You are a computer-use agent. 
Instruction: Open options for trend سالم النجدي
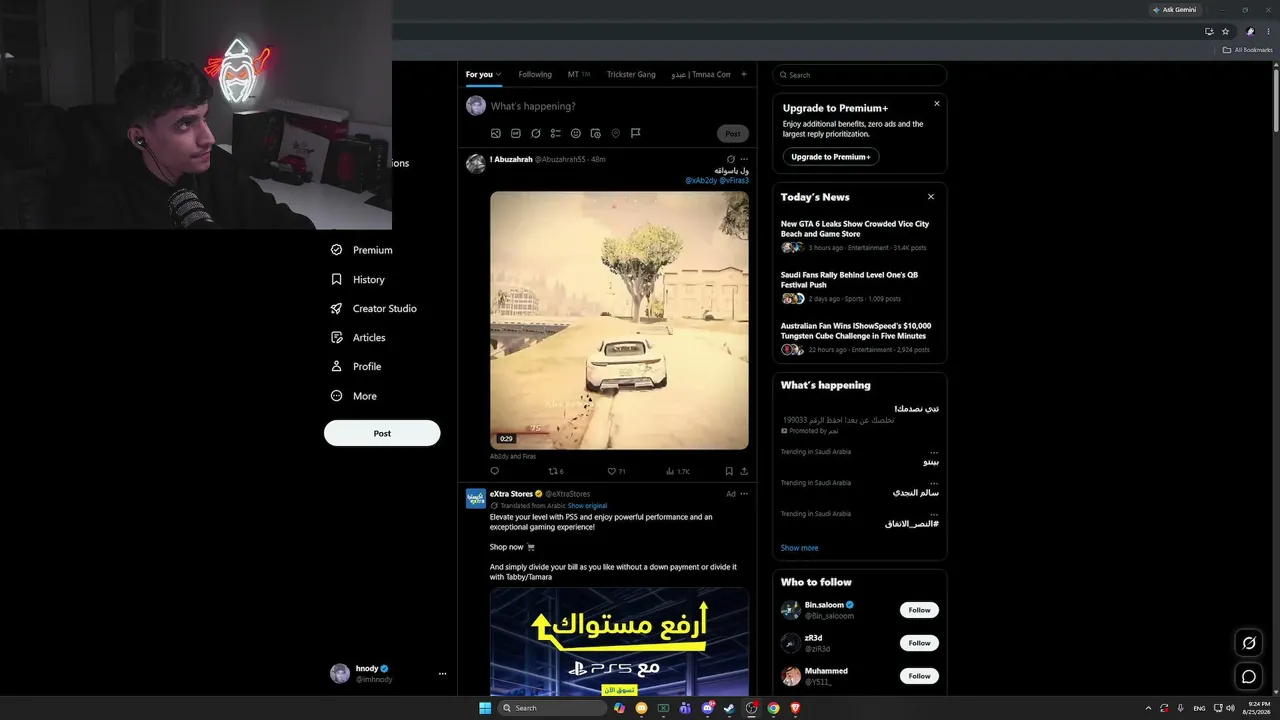pos(934,483)
